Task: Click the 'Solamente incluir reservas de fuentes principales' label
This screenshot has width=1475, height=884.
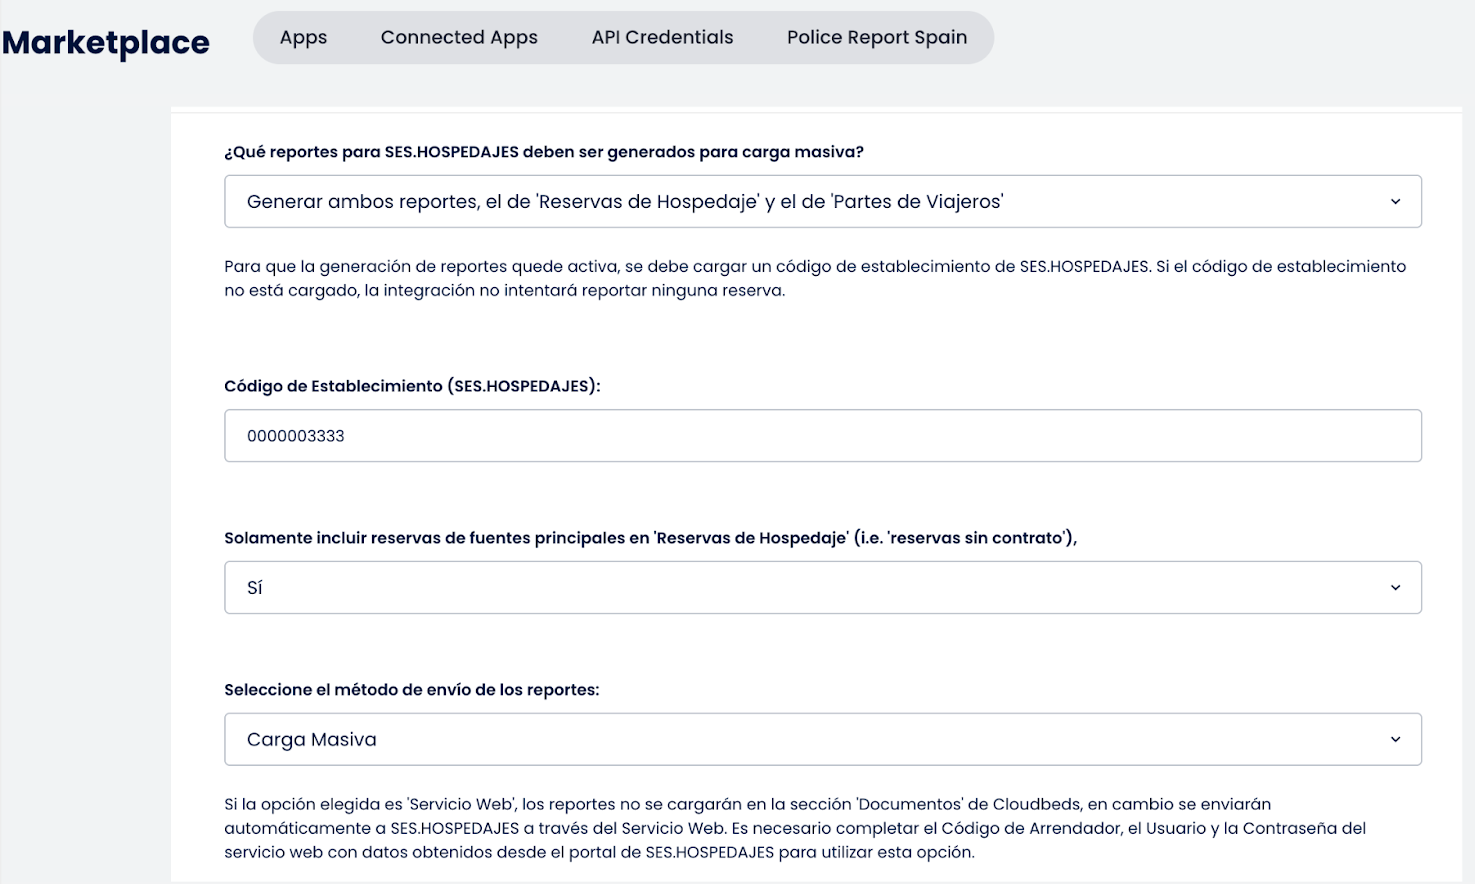Action: (650, 538)
